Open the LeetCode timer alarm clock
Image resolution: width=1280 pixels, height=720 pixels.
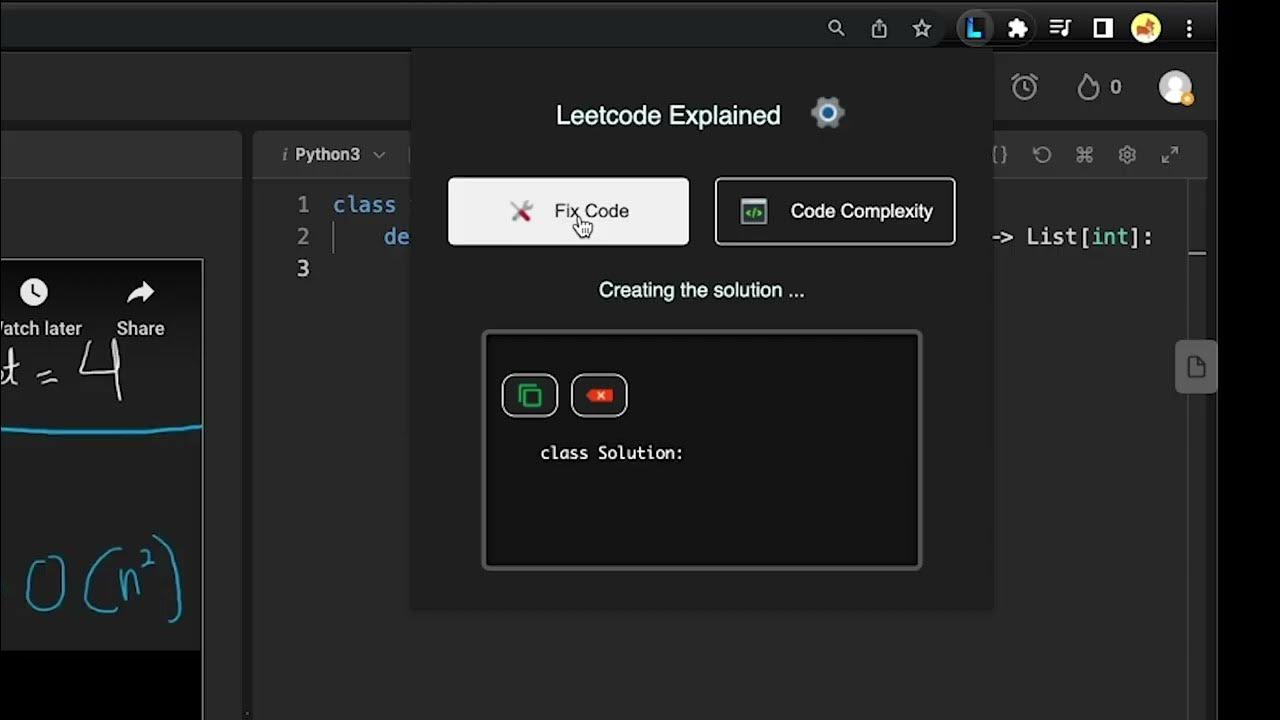click(1024, 87)
